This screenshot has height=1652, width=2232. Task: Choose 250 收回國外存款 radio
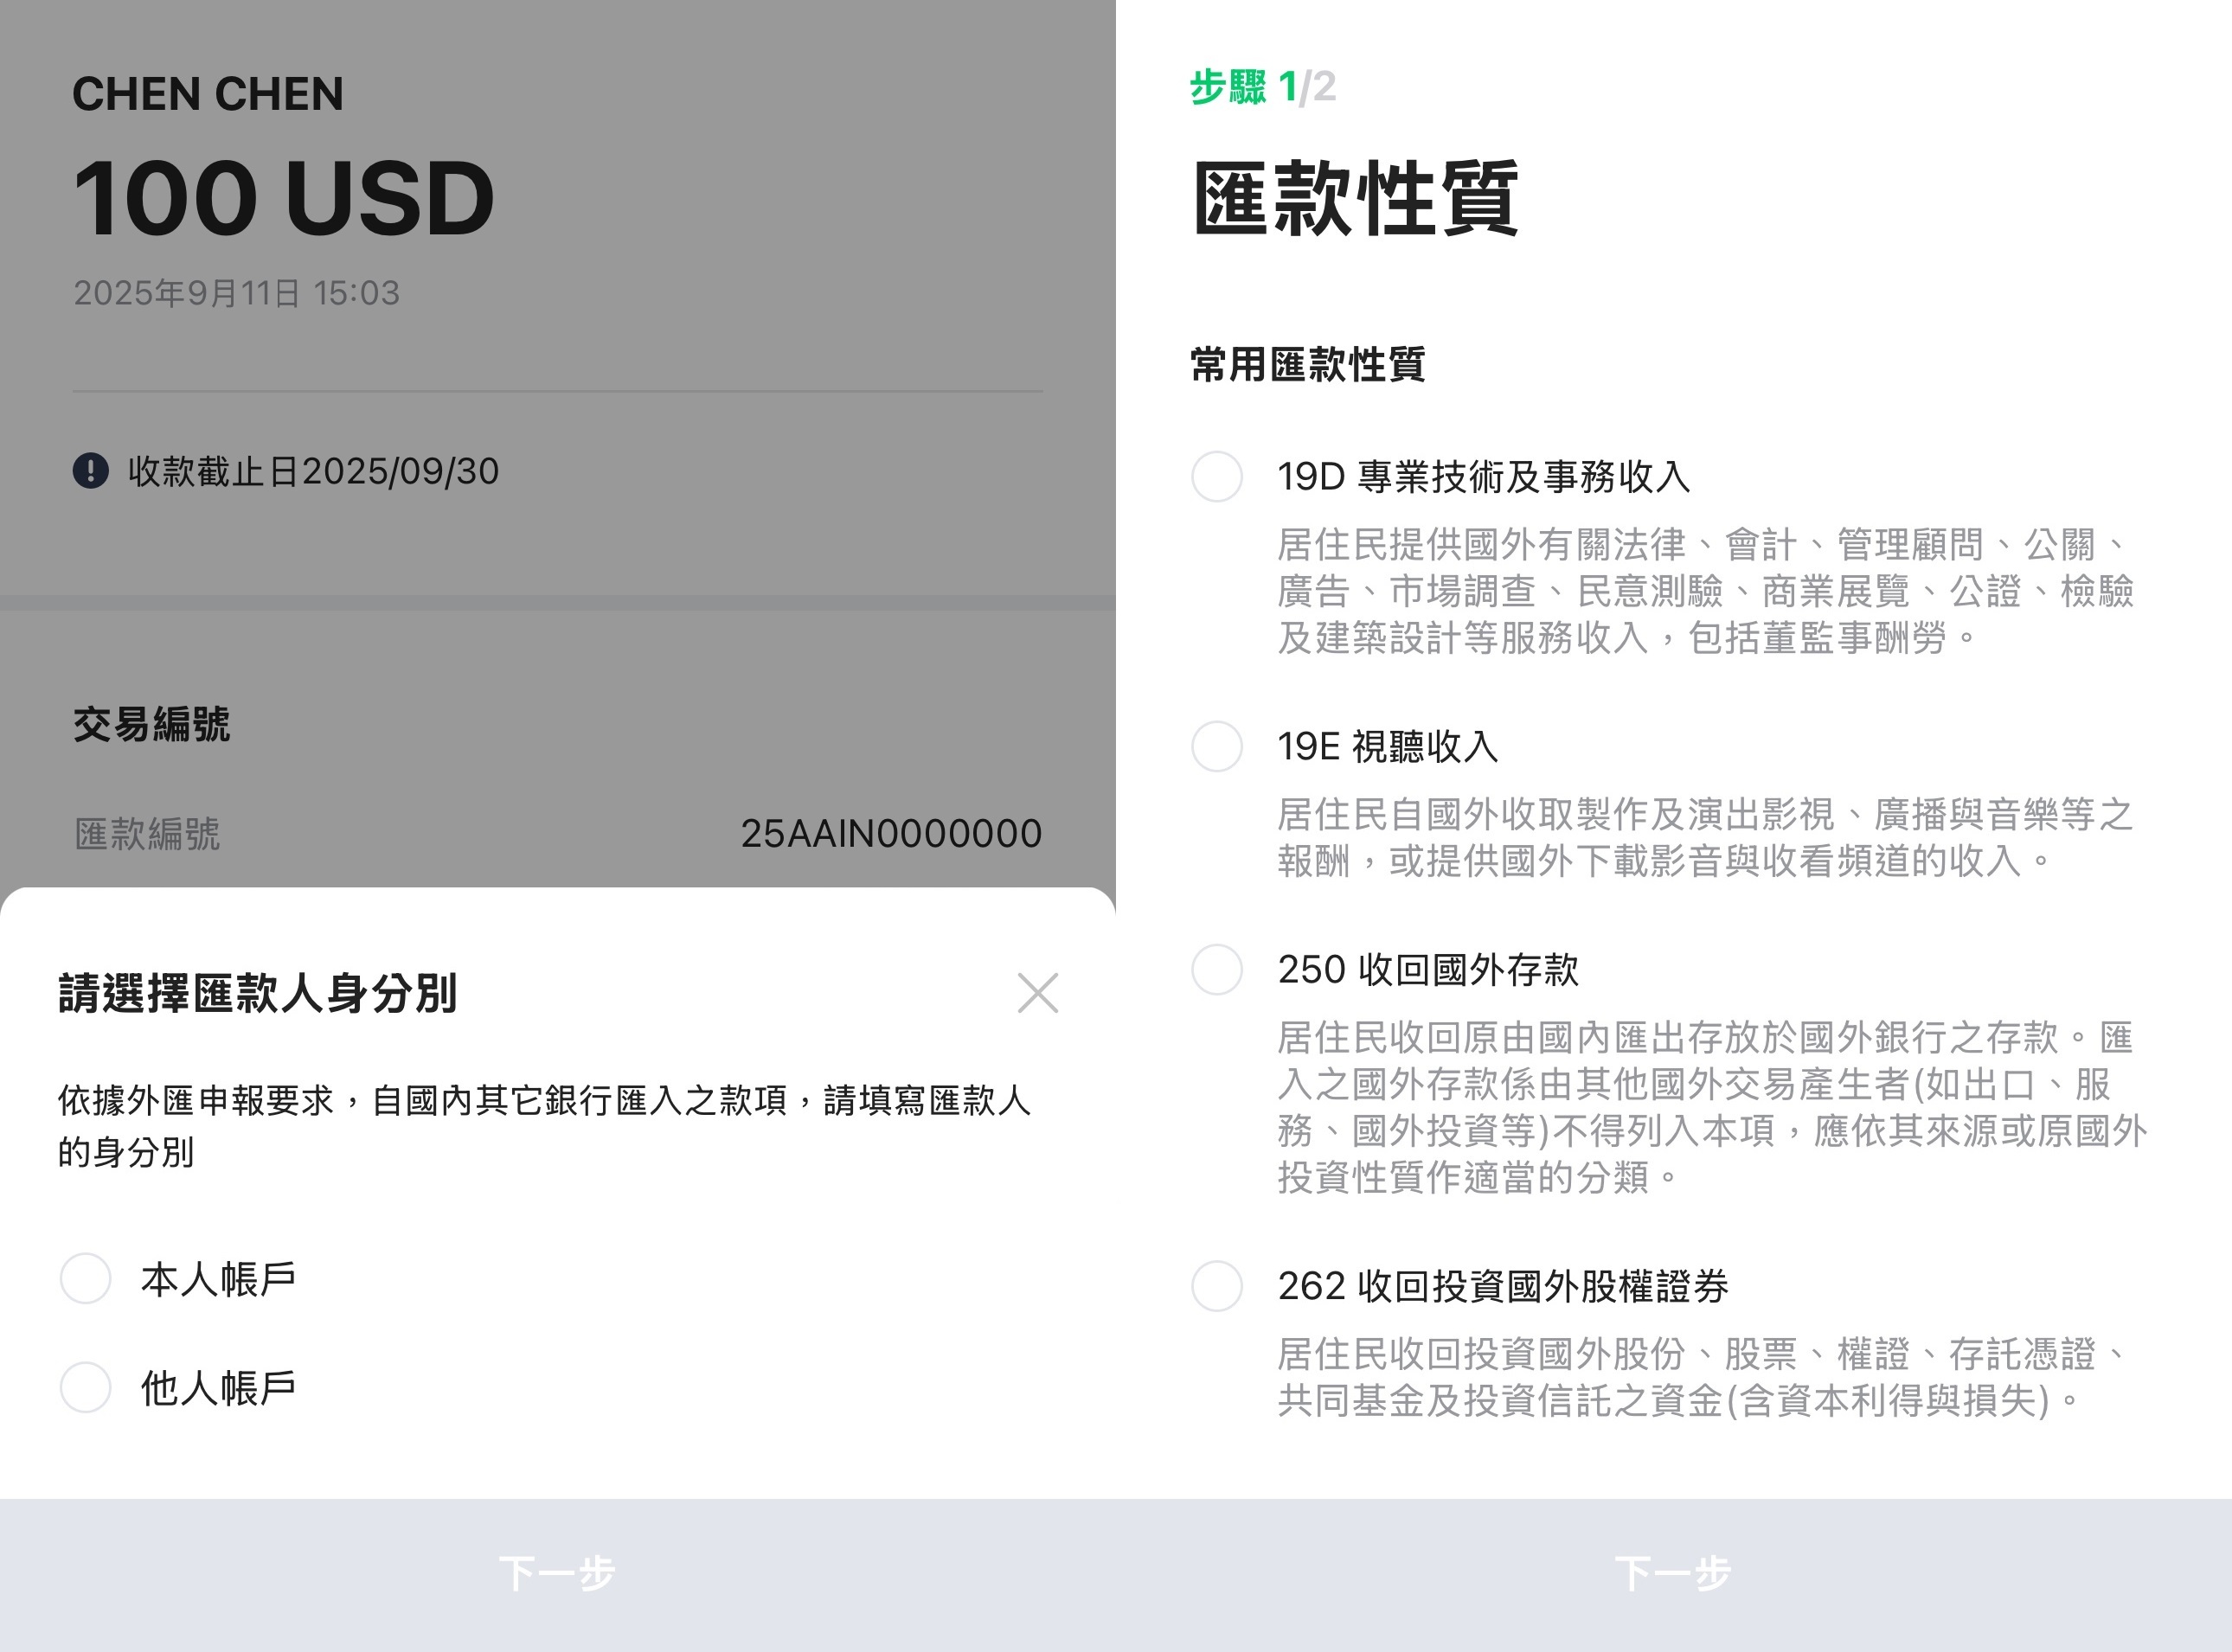1217,970
